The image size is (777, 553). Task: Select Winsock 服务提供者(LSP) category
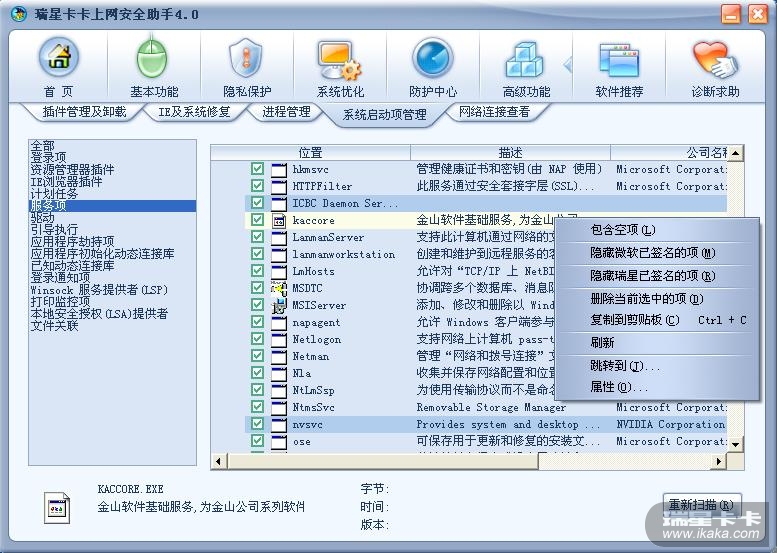click(x=99, y=290)
